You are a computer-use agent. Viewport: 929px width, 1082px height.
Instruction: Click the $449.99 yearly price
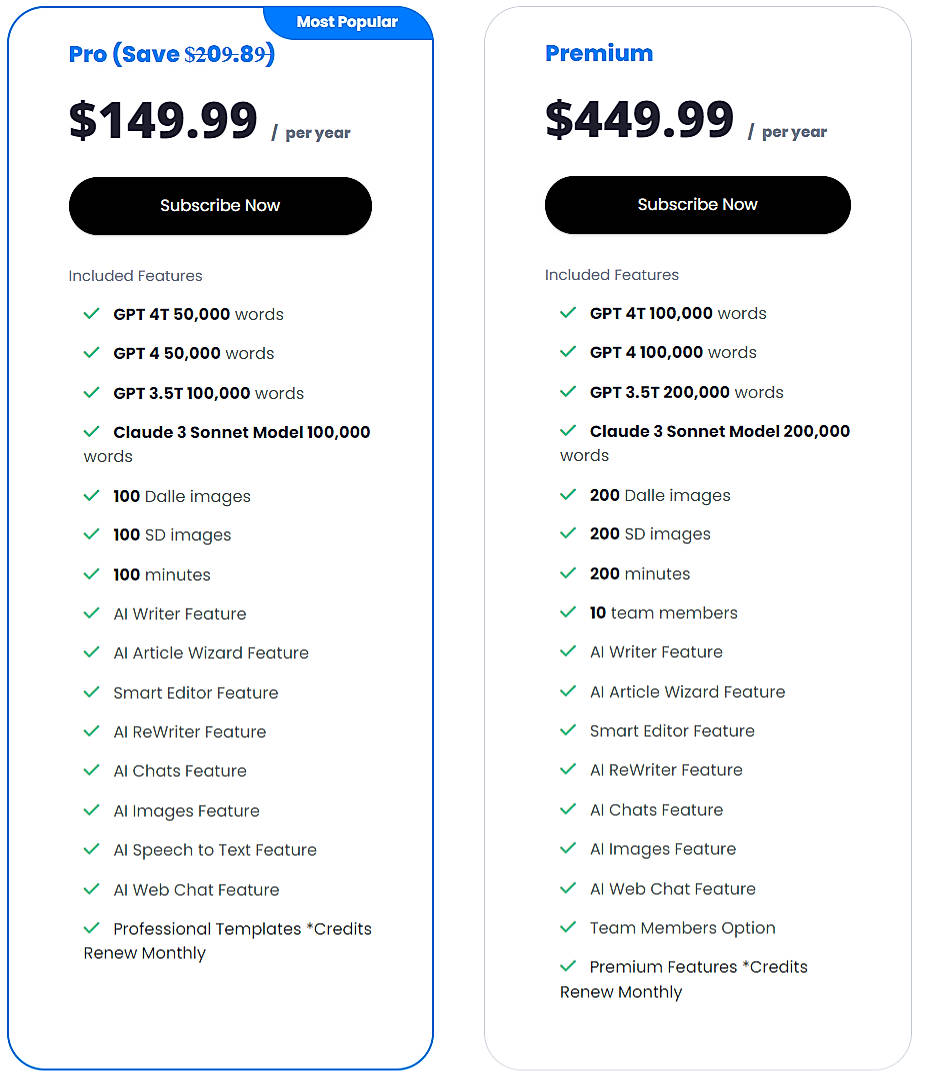coord(638,119)
